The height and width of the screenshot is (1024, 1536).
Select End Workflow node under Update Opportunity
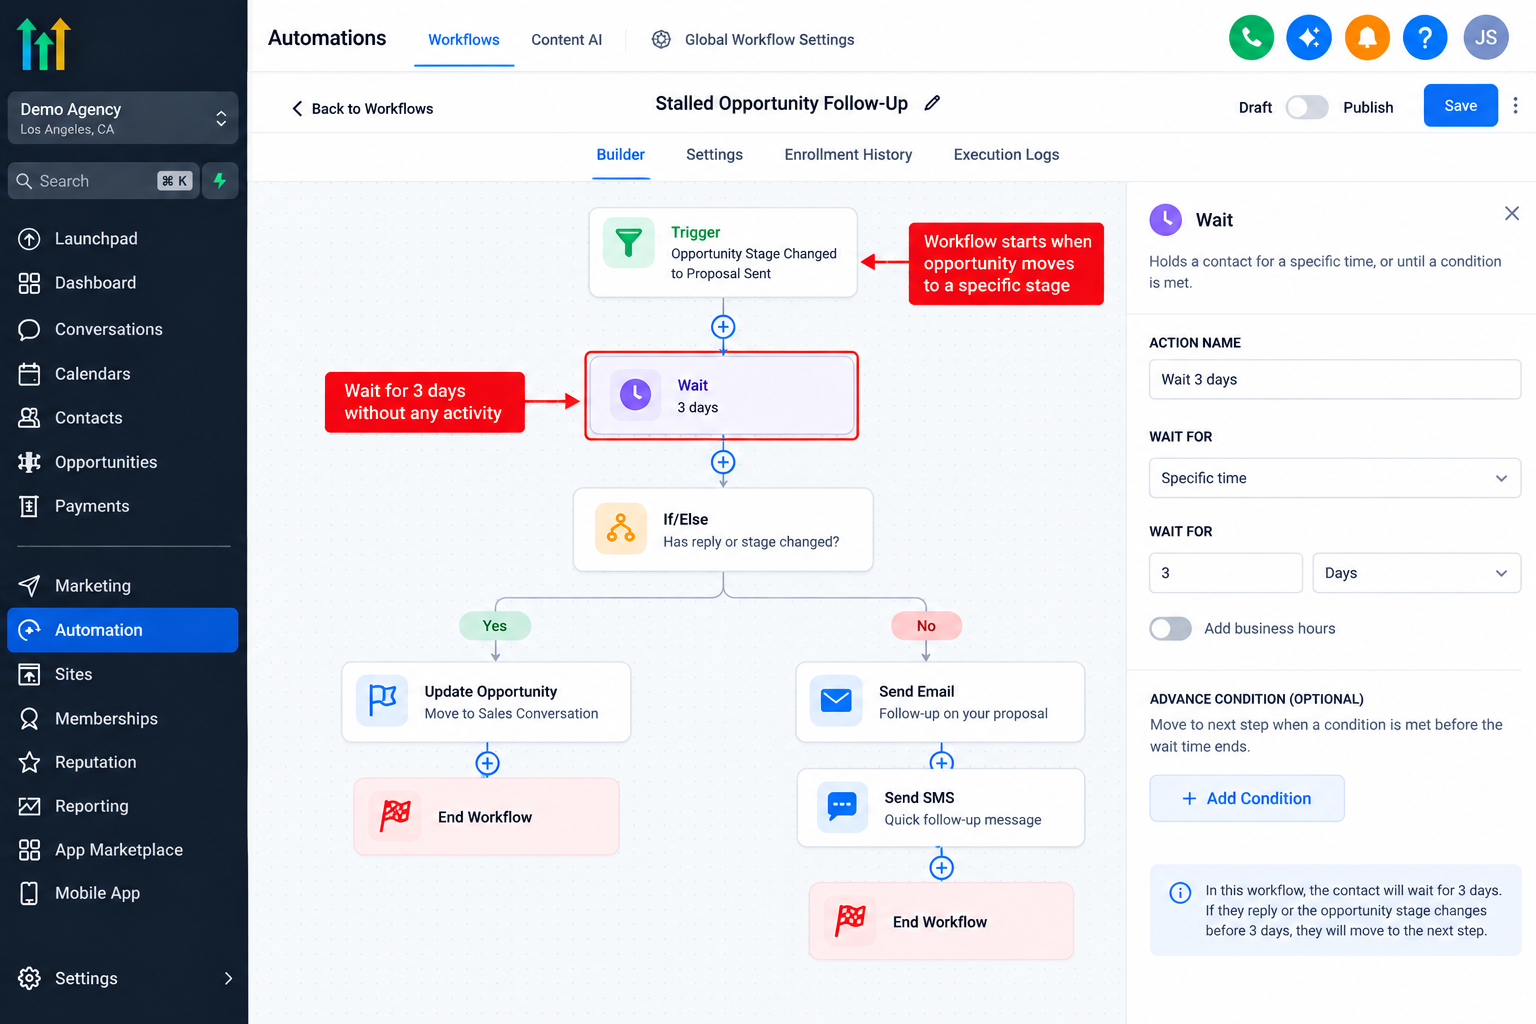click(x=486, y=817)
